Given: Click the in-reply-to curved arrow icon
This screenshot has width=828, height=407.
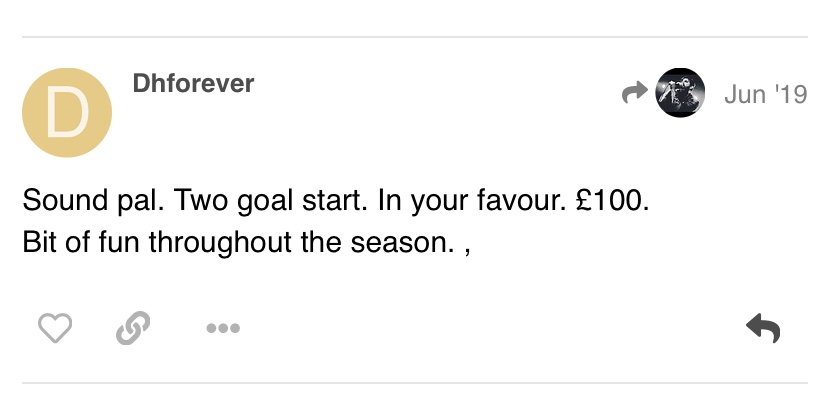Looking at the screenshot, I should point(635,92).
